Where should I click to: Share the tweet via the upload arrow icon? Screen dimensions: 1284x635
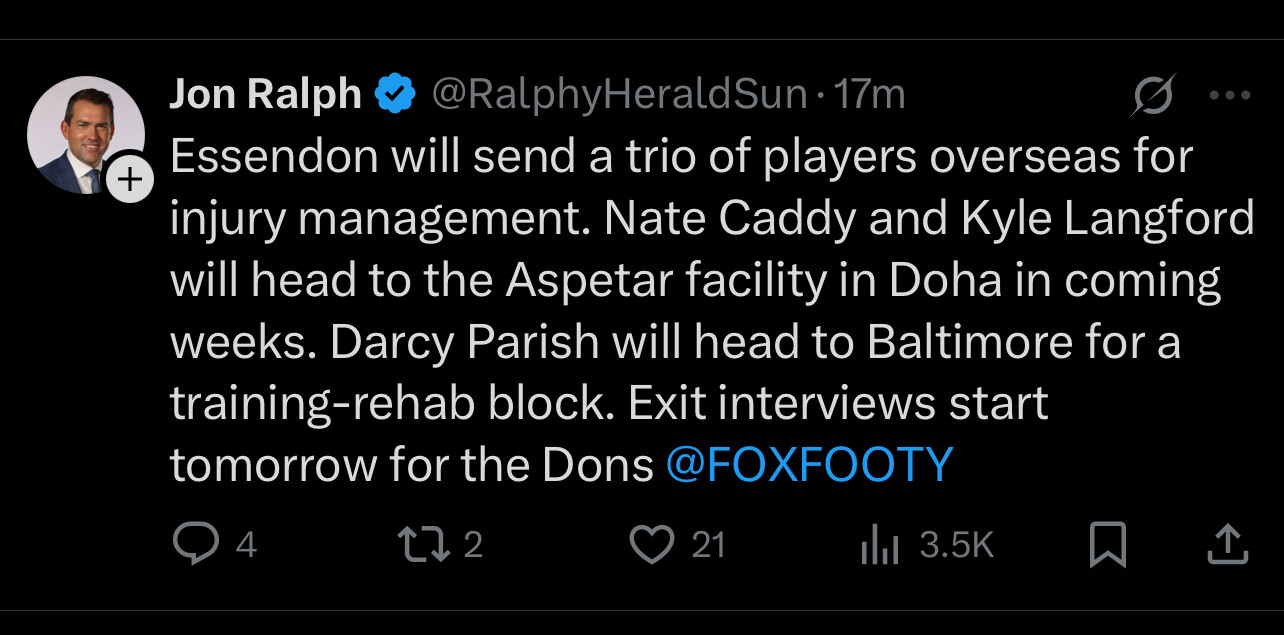click(x=1229, y=544)
